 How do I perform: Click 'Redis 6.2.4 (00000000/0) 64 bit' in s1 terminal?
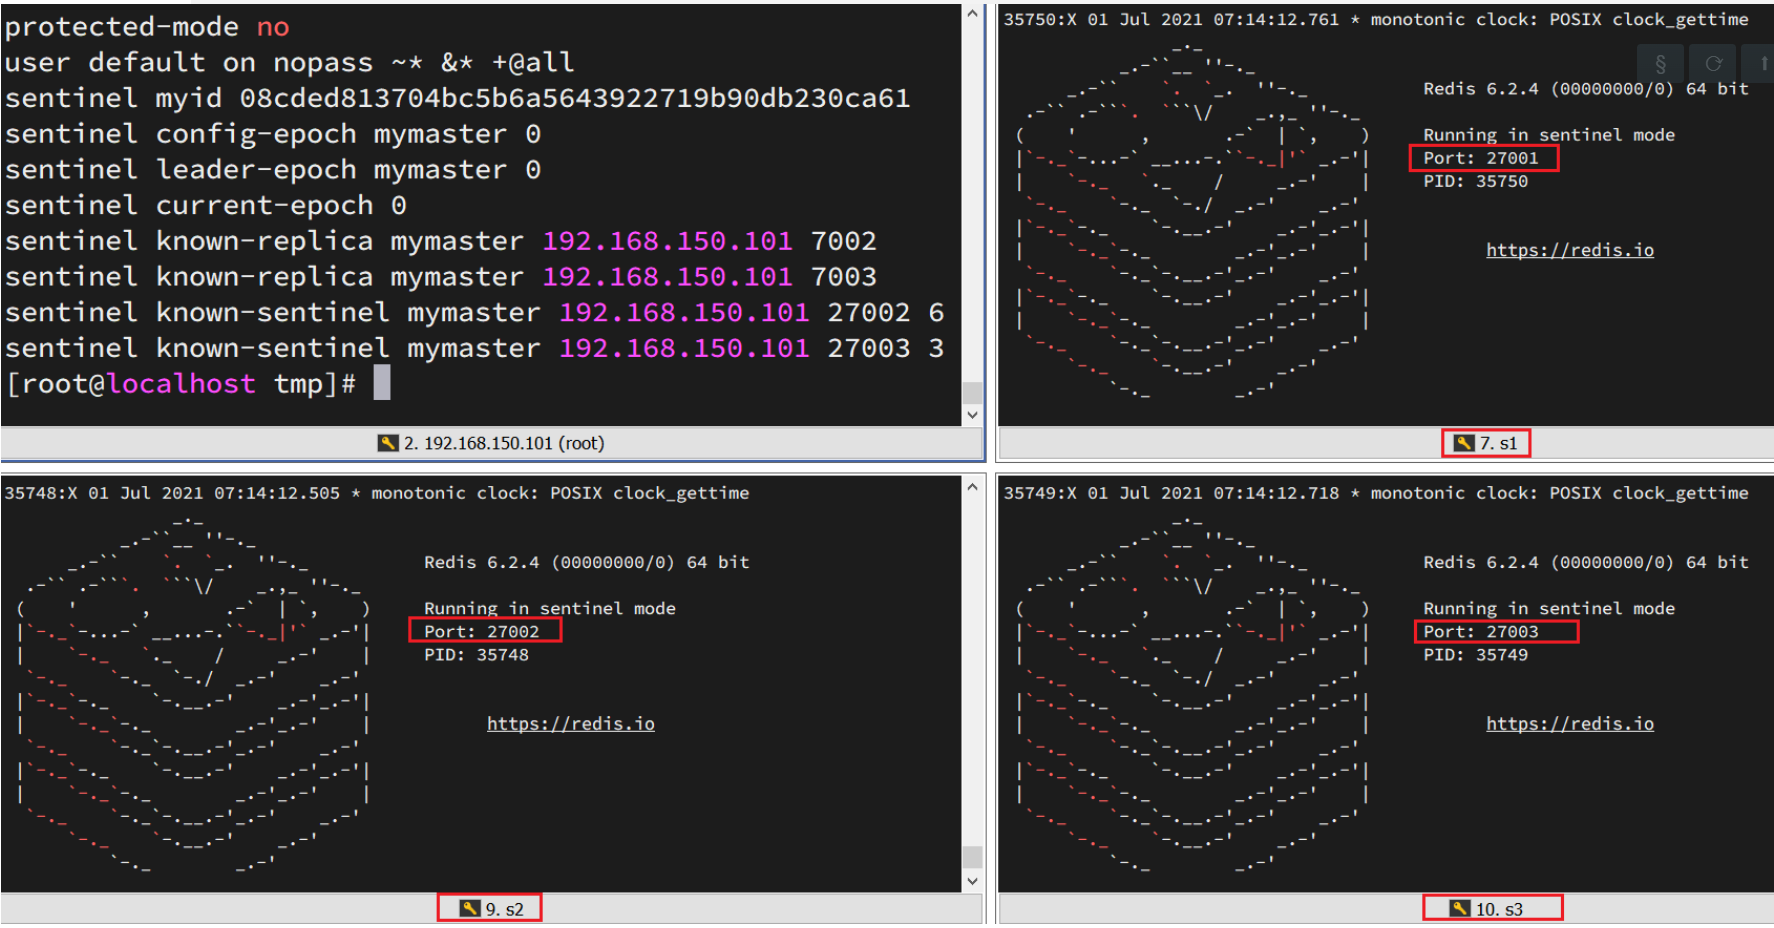coord(1586,89)
